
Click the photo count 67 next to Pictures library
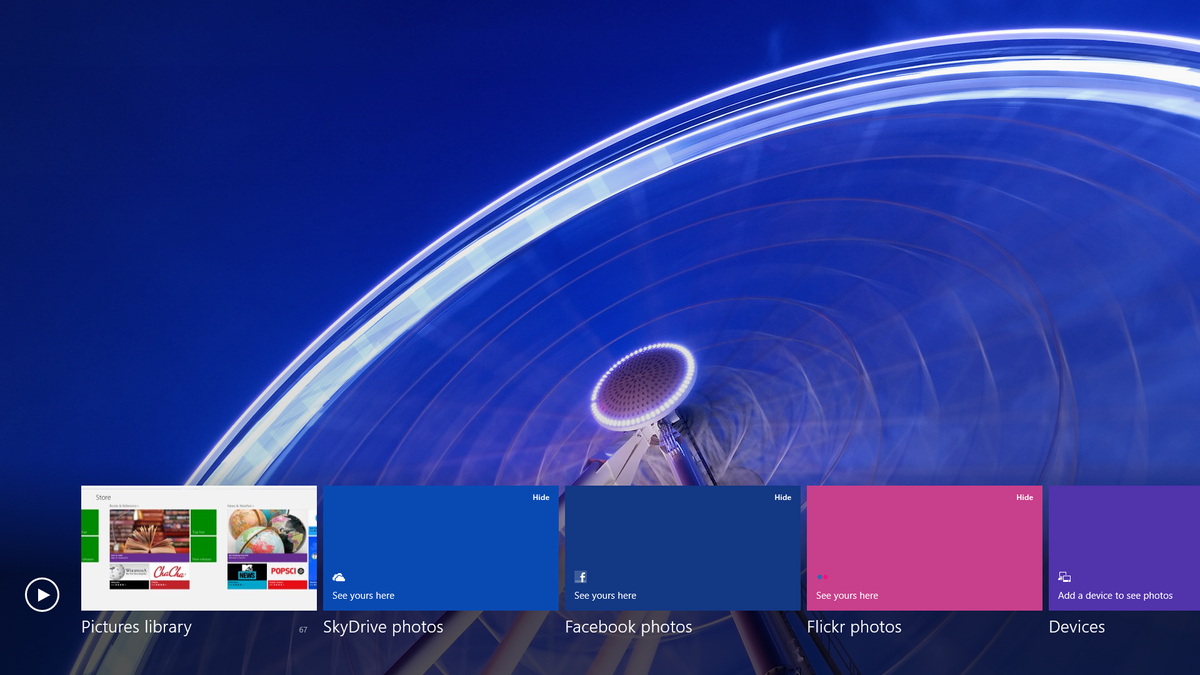coord(302,628)
